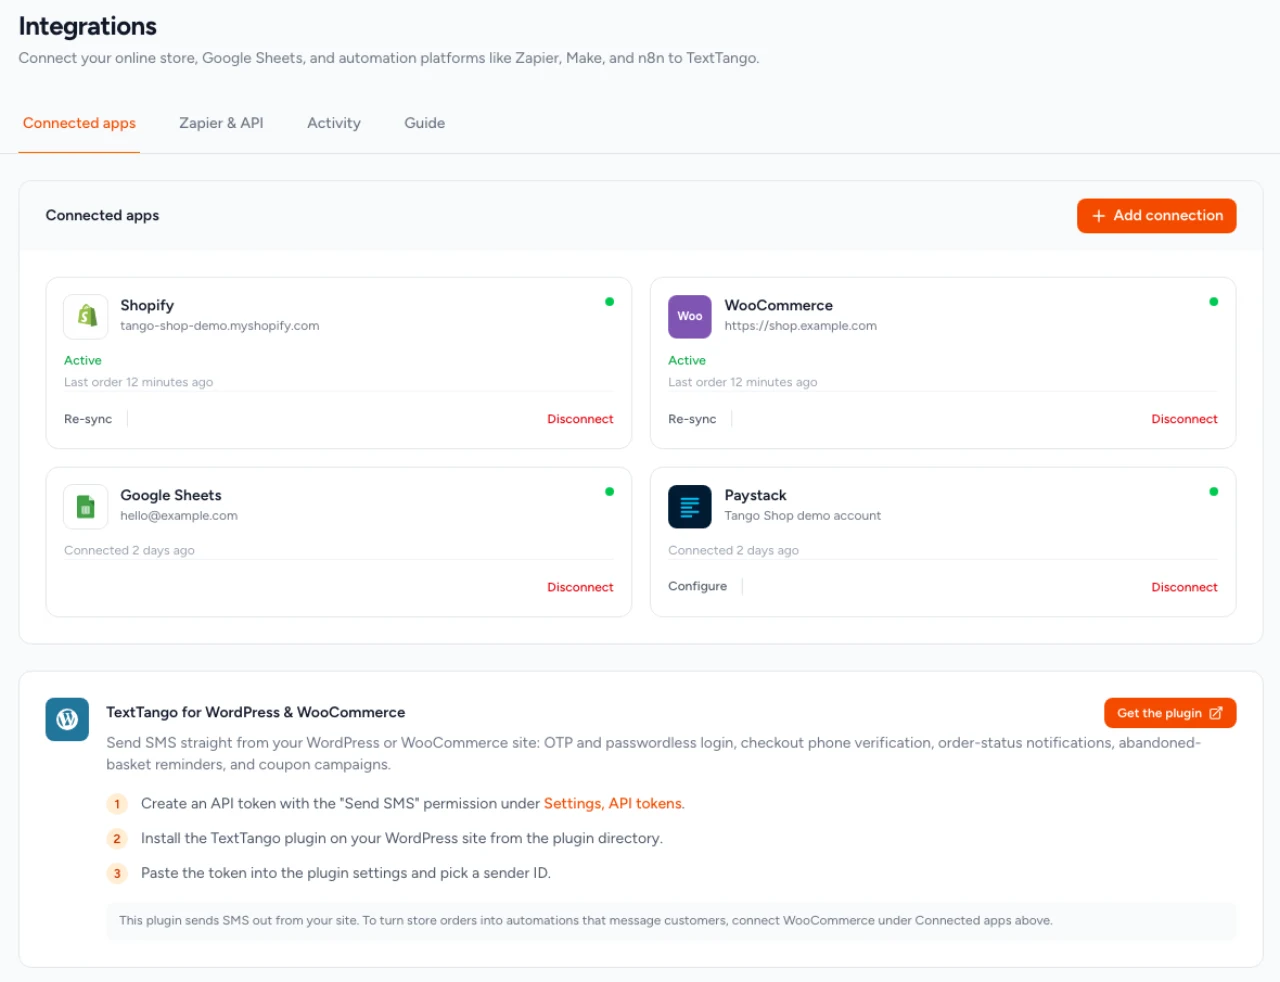Click the page subtitle about connecting stores

point(389,58)
